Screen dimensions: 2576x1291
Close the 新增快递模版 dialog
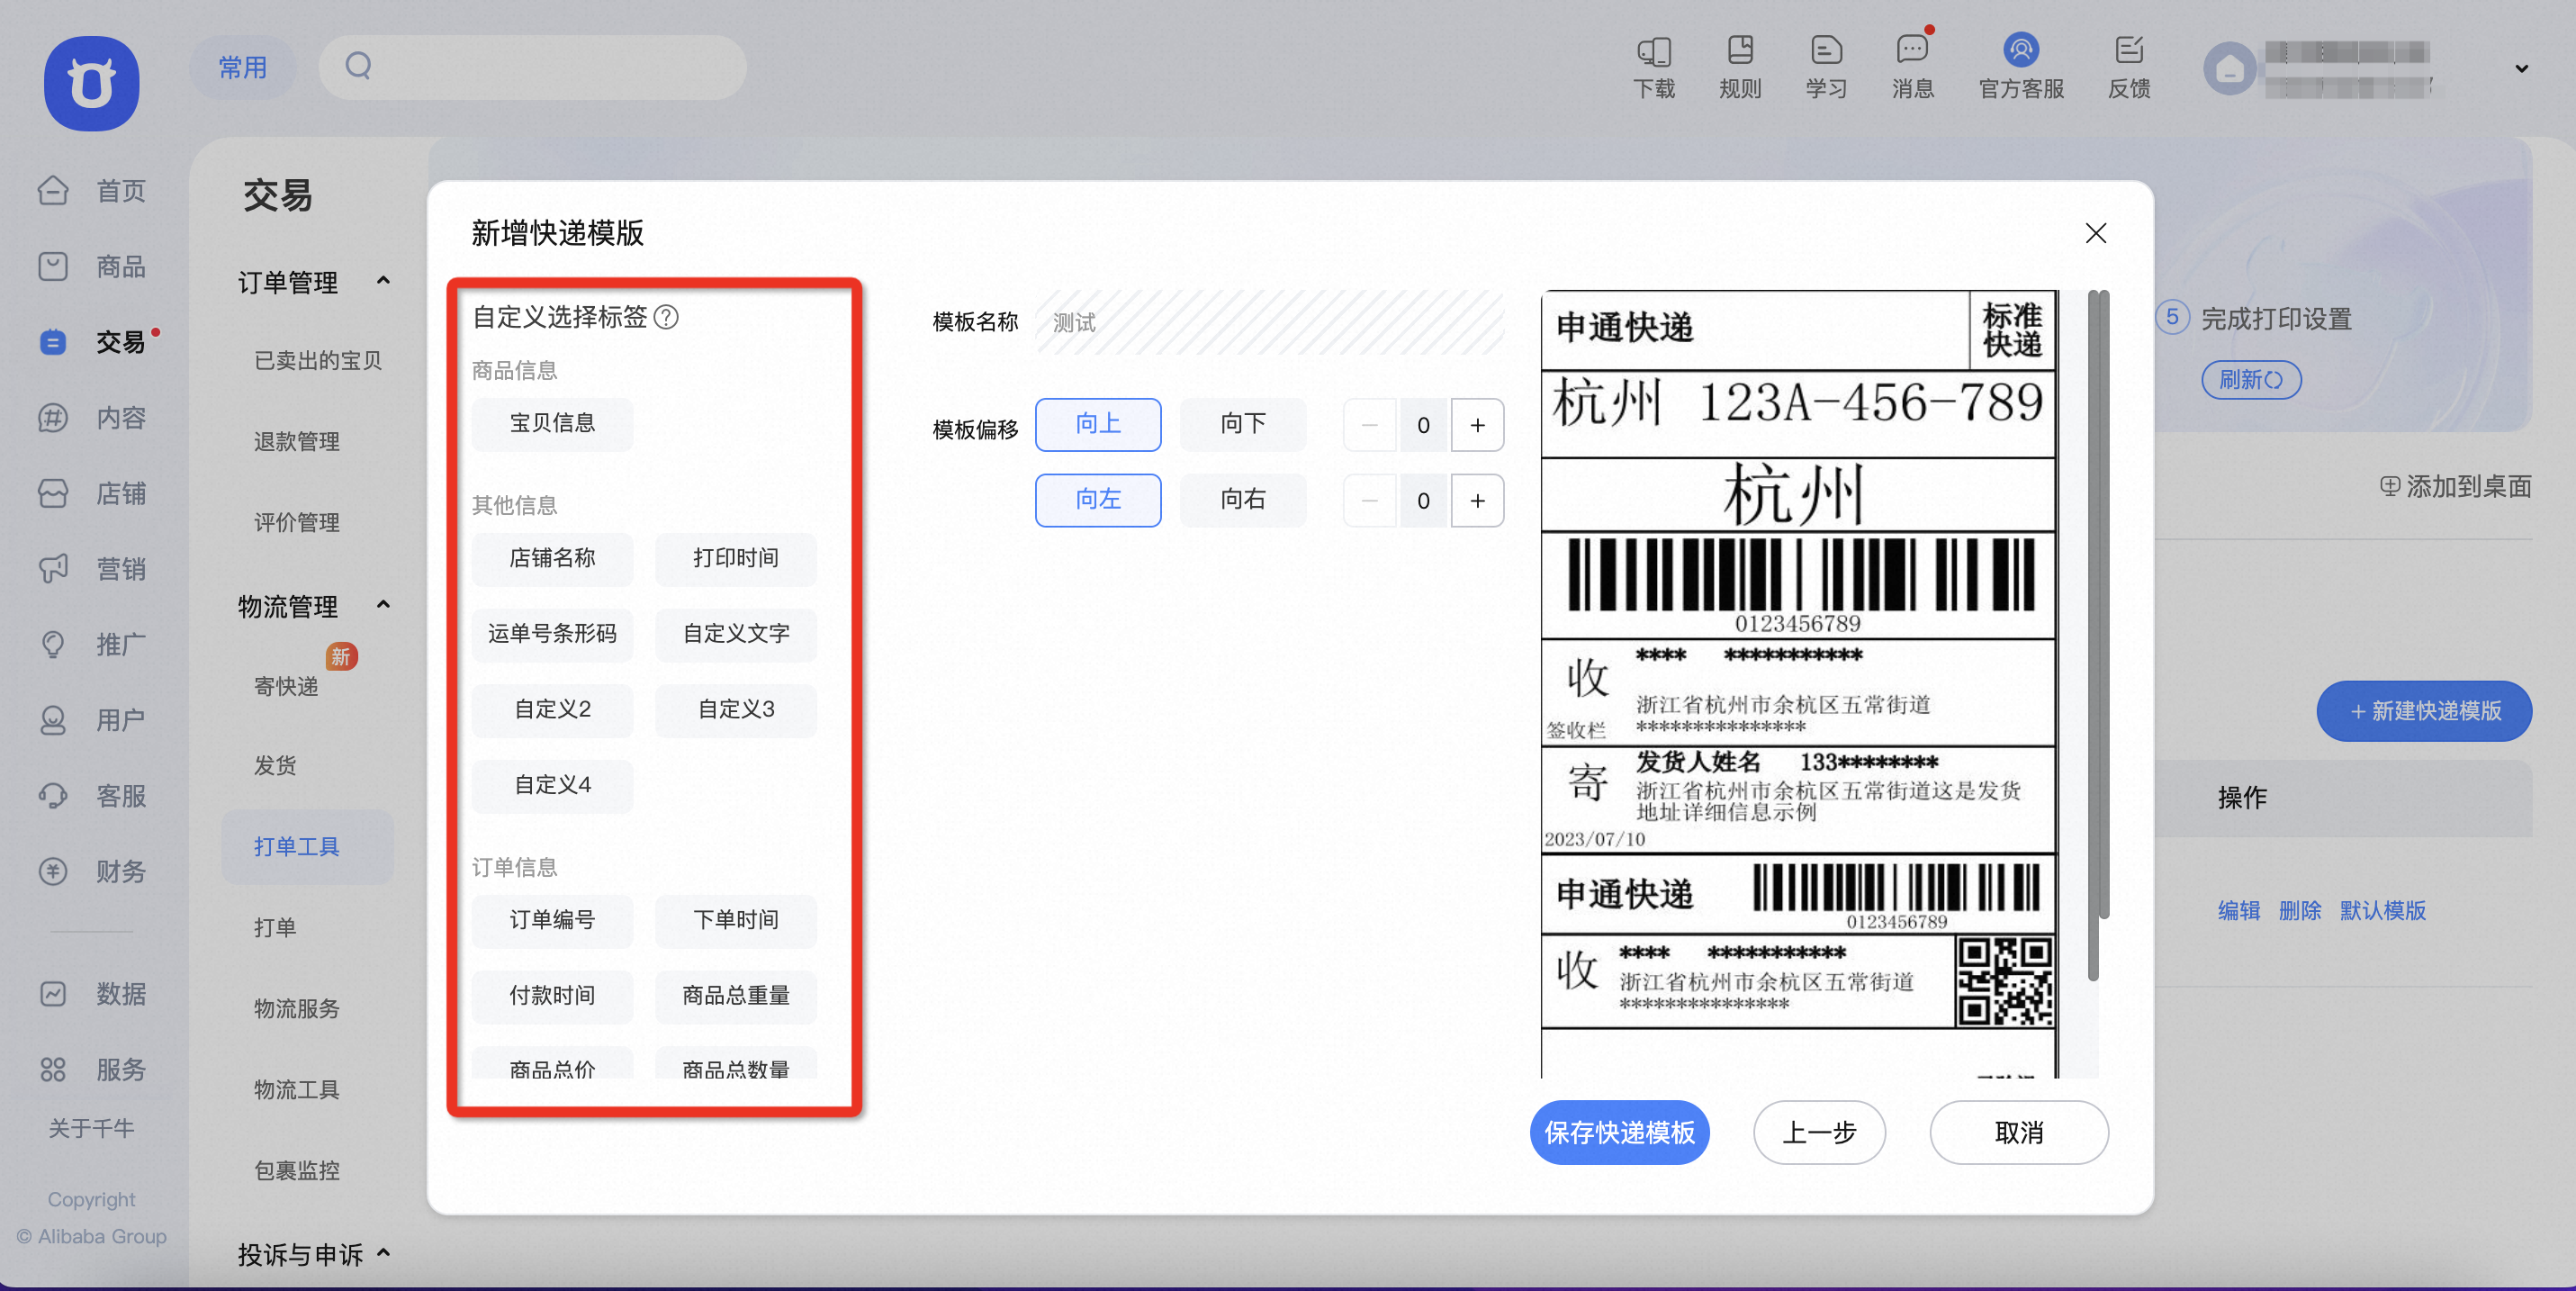[2096, 233]
